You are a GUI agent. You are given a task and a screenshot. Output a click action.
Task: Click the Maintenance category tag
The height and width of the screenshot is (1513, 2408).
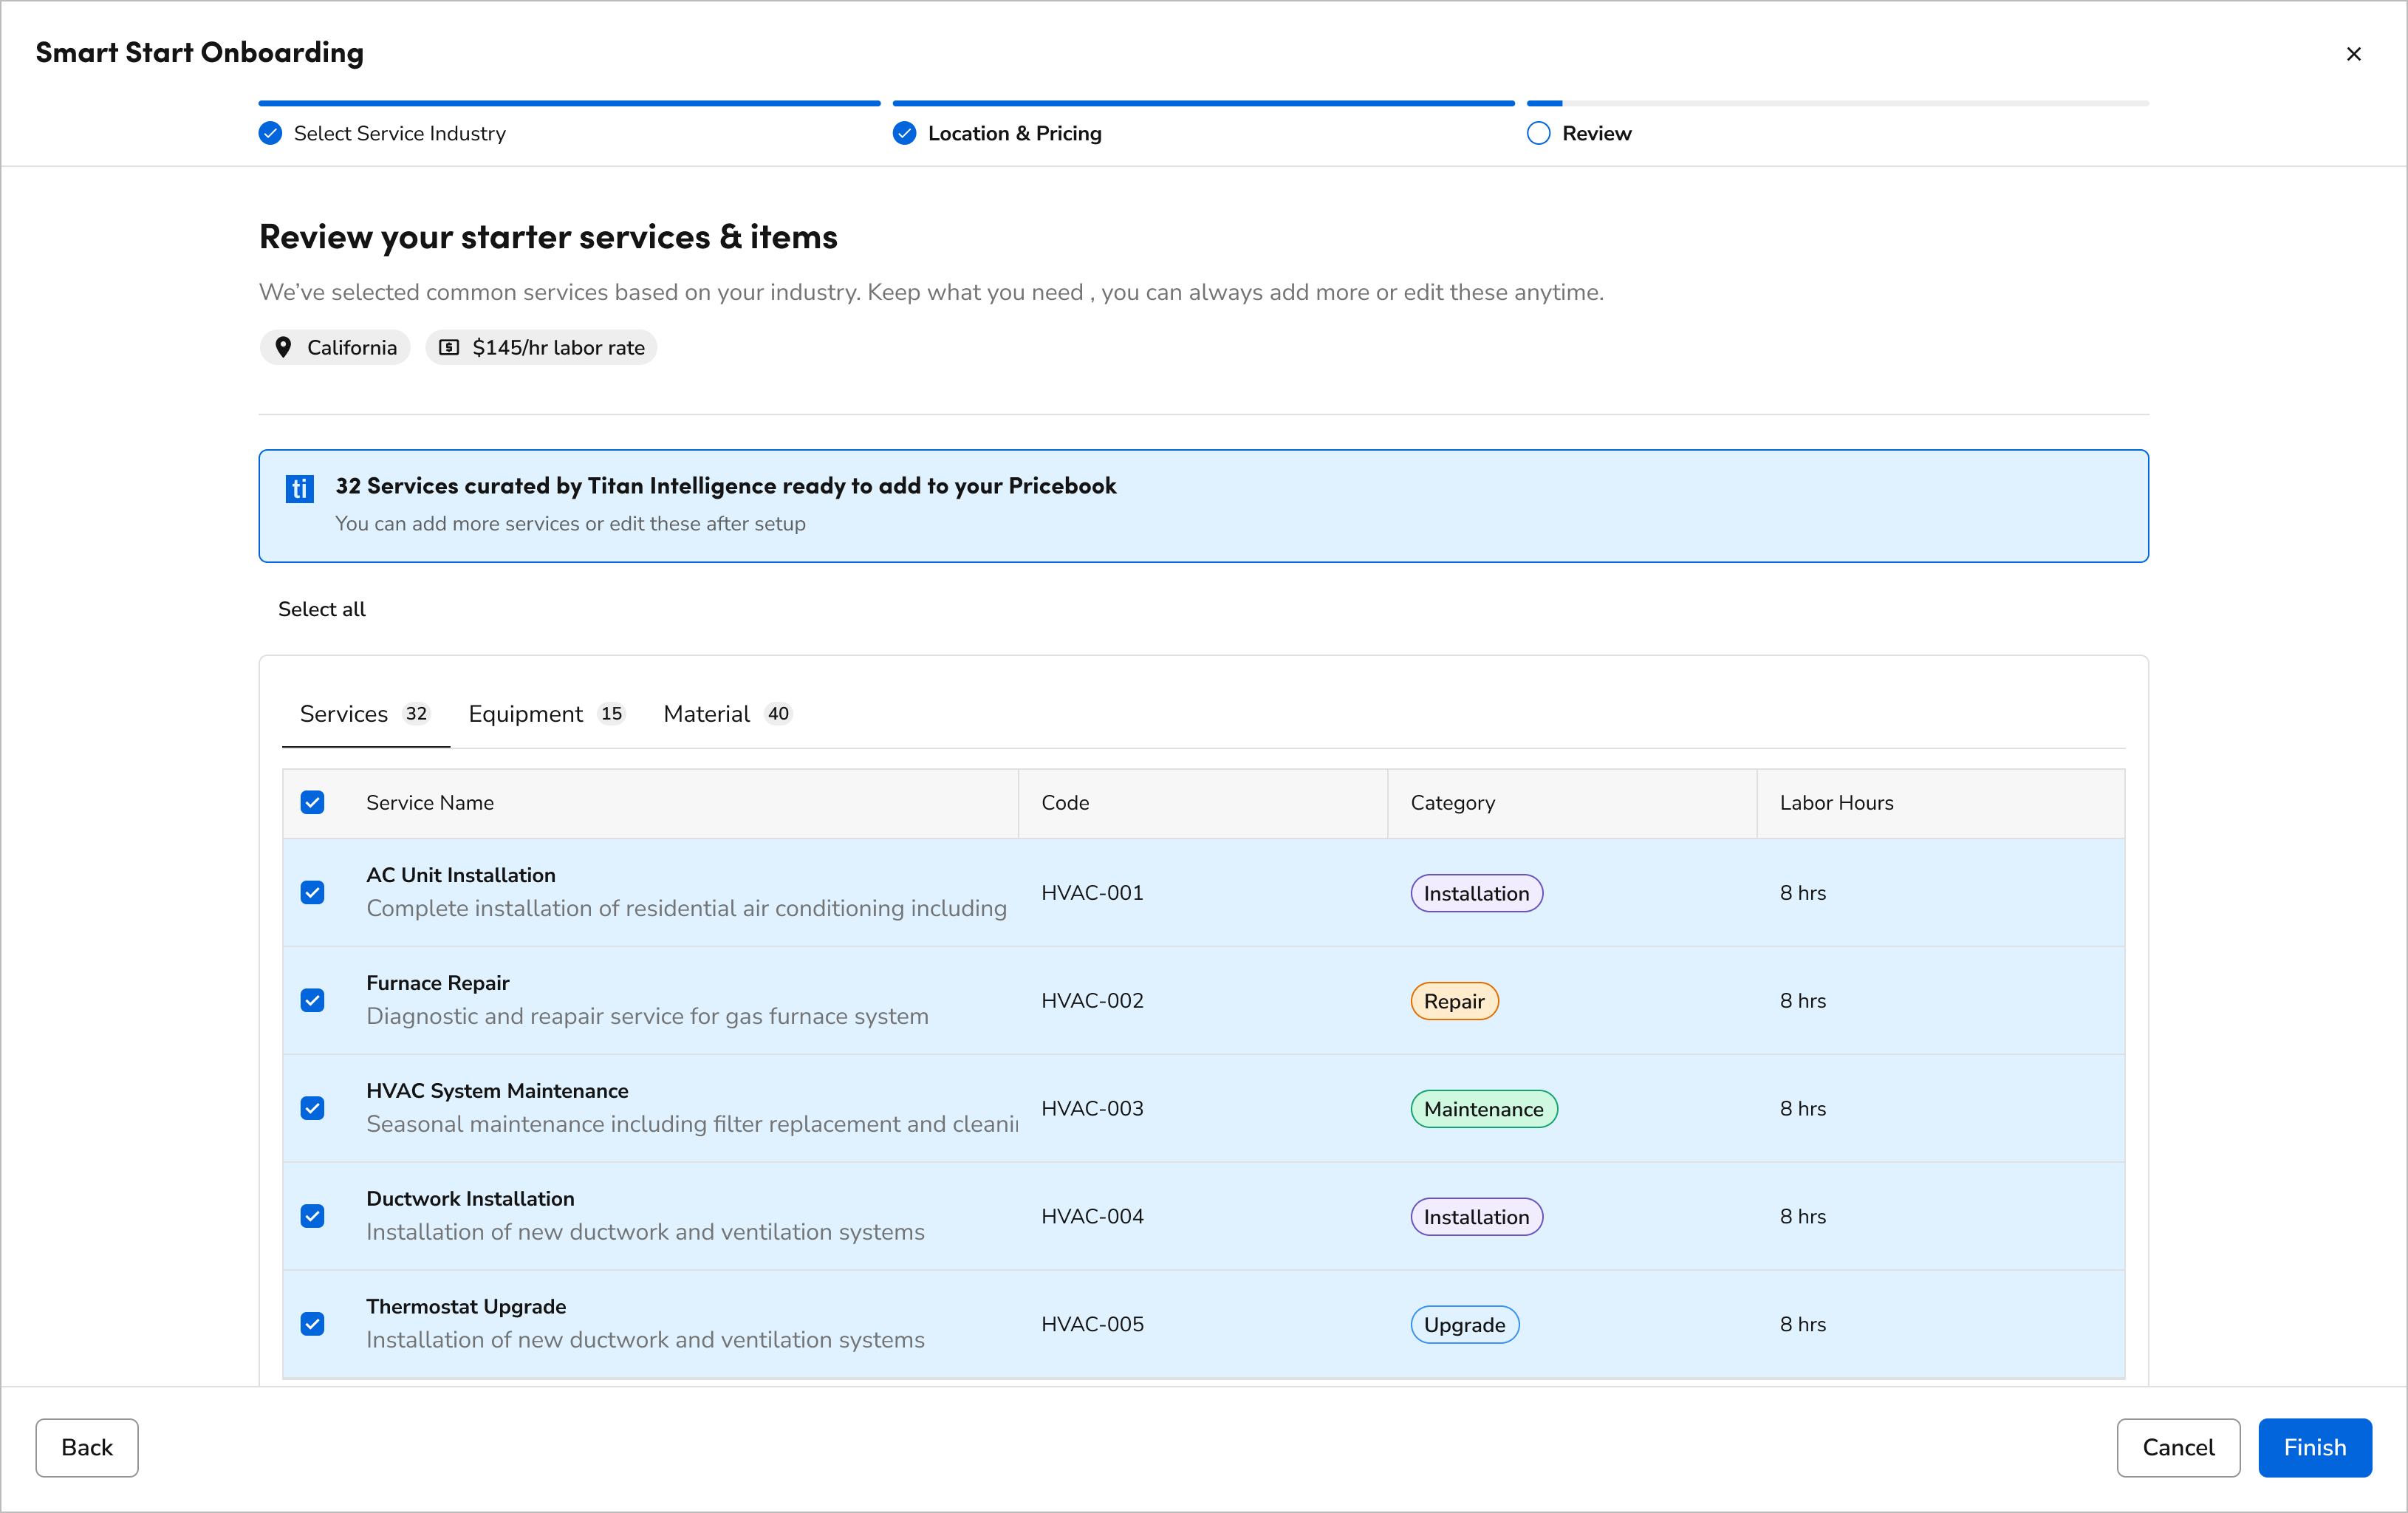1483,1109
